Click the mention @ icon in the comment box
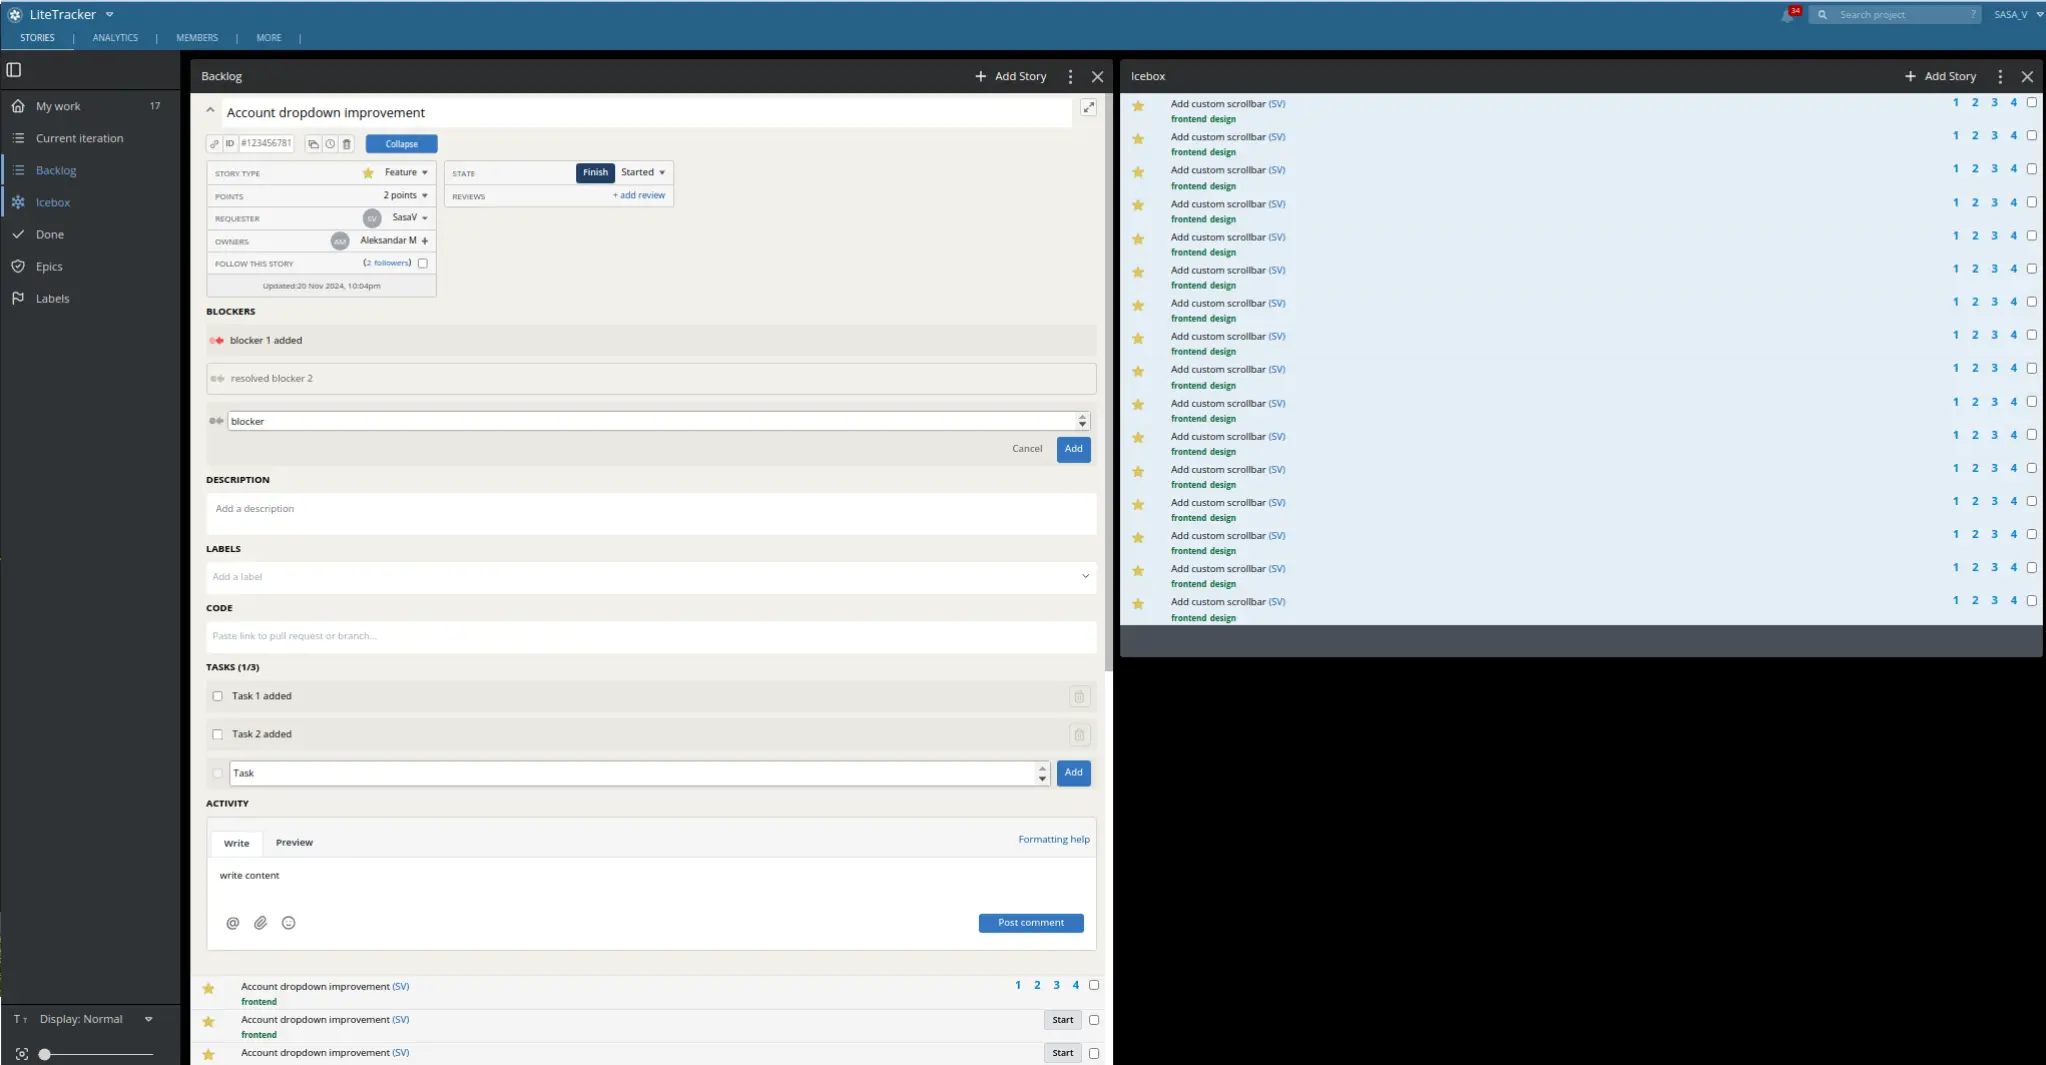This screenshot has height=1065, width=2046. [x=232, y=923]
